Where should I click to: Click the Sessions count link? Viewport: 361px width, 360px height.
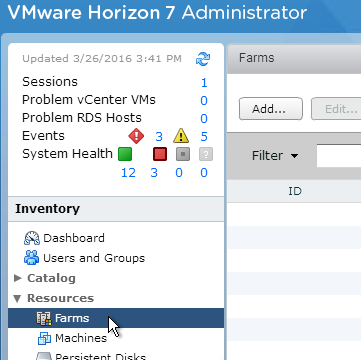[x=204, y=82]
